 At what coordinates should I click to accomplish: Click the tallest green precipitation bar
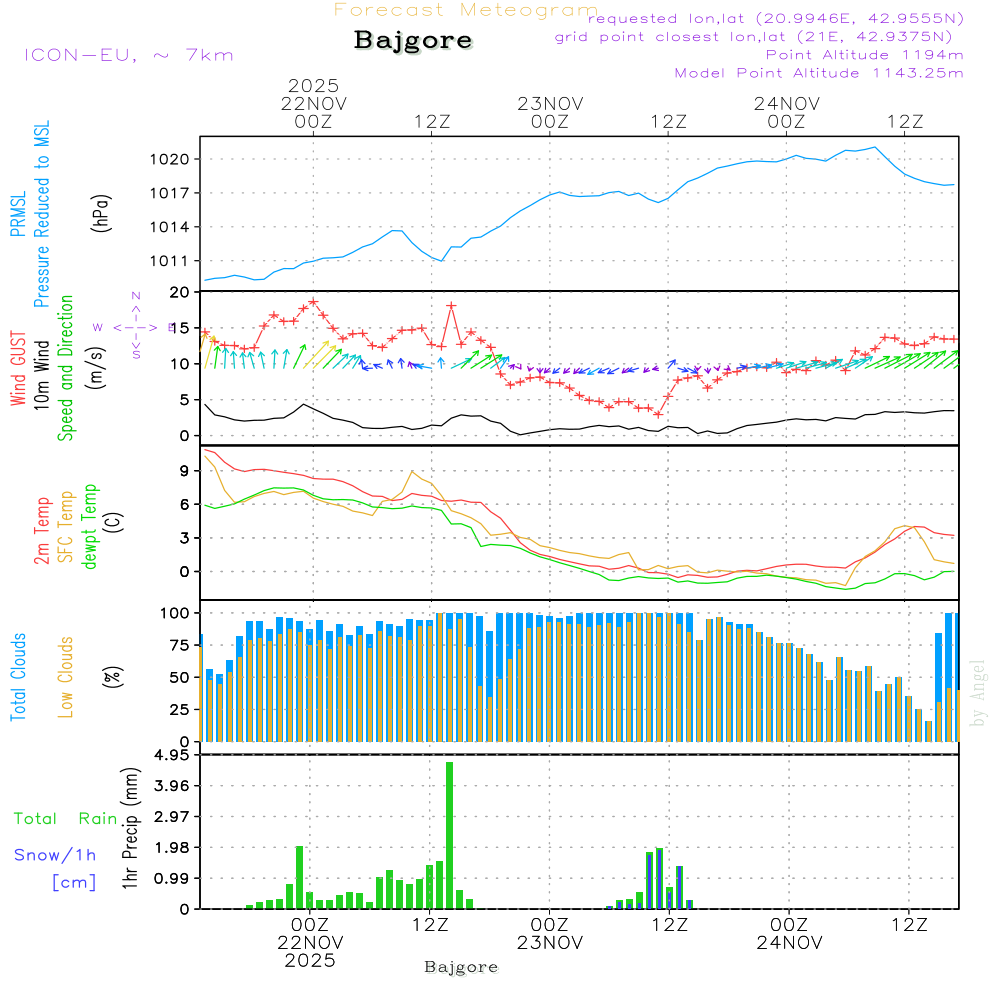click(450, 835)
